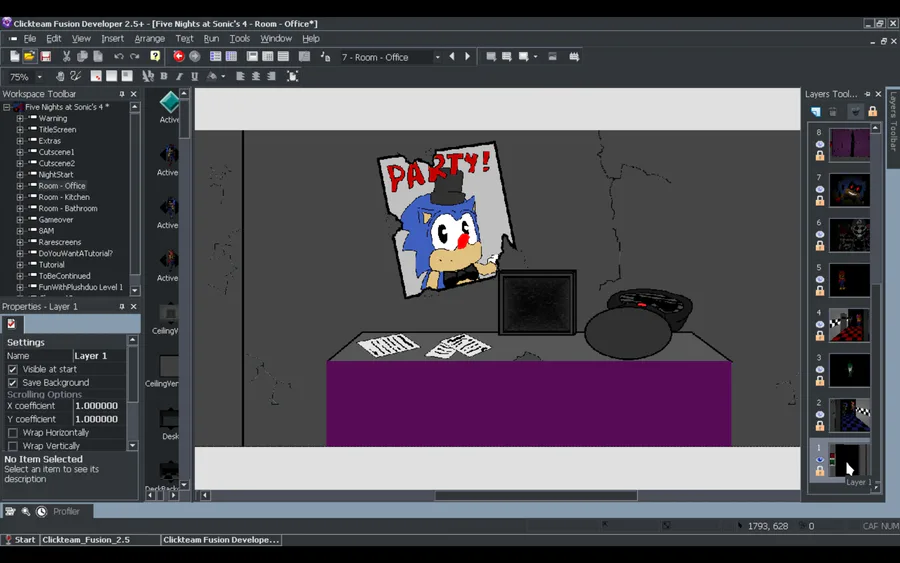Viewport: 900px width, 563px height.
Task: Go to previous frame arrow
Action: click(452, 56)
